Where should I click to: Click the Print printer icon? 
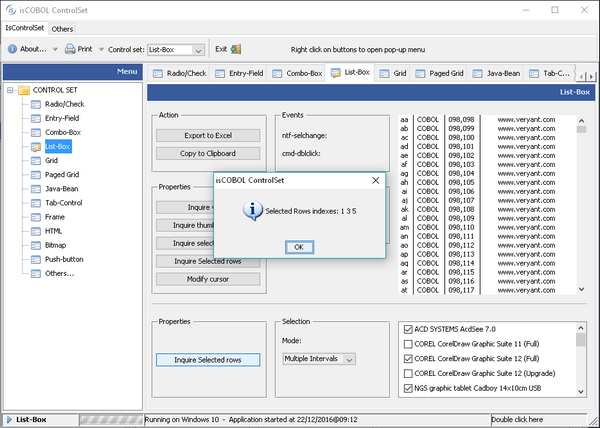click(70, 48)
